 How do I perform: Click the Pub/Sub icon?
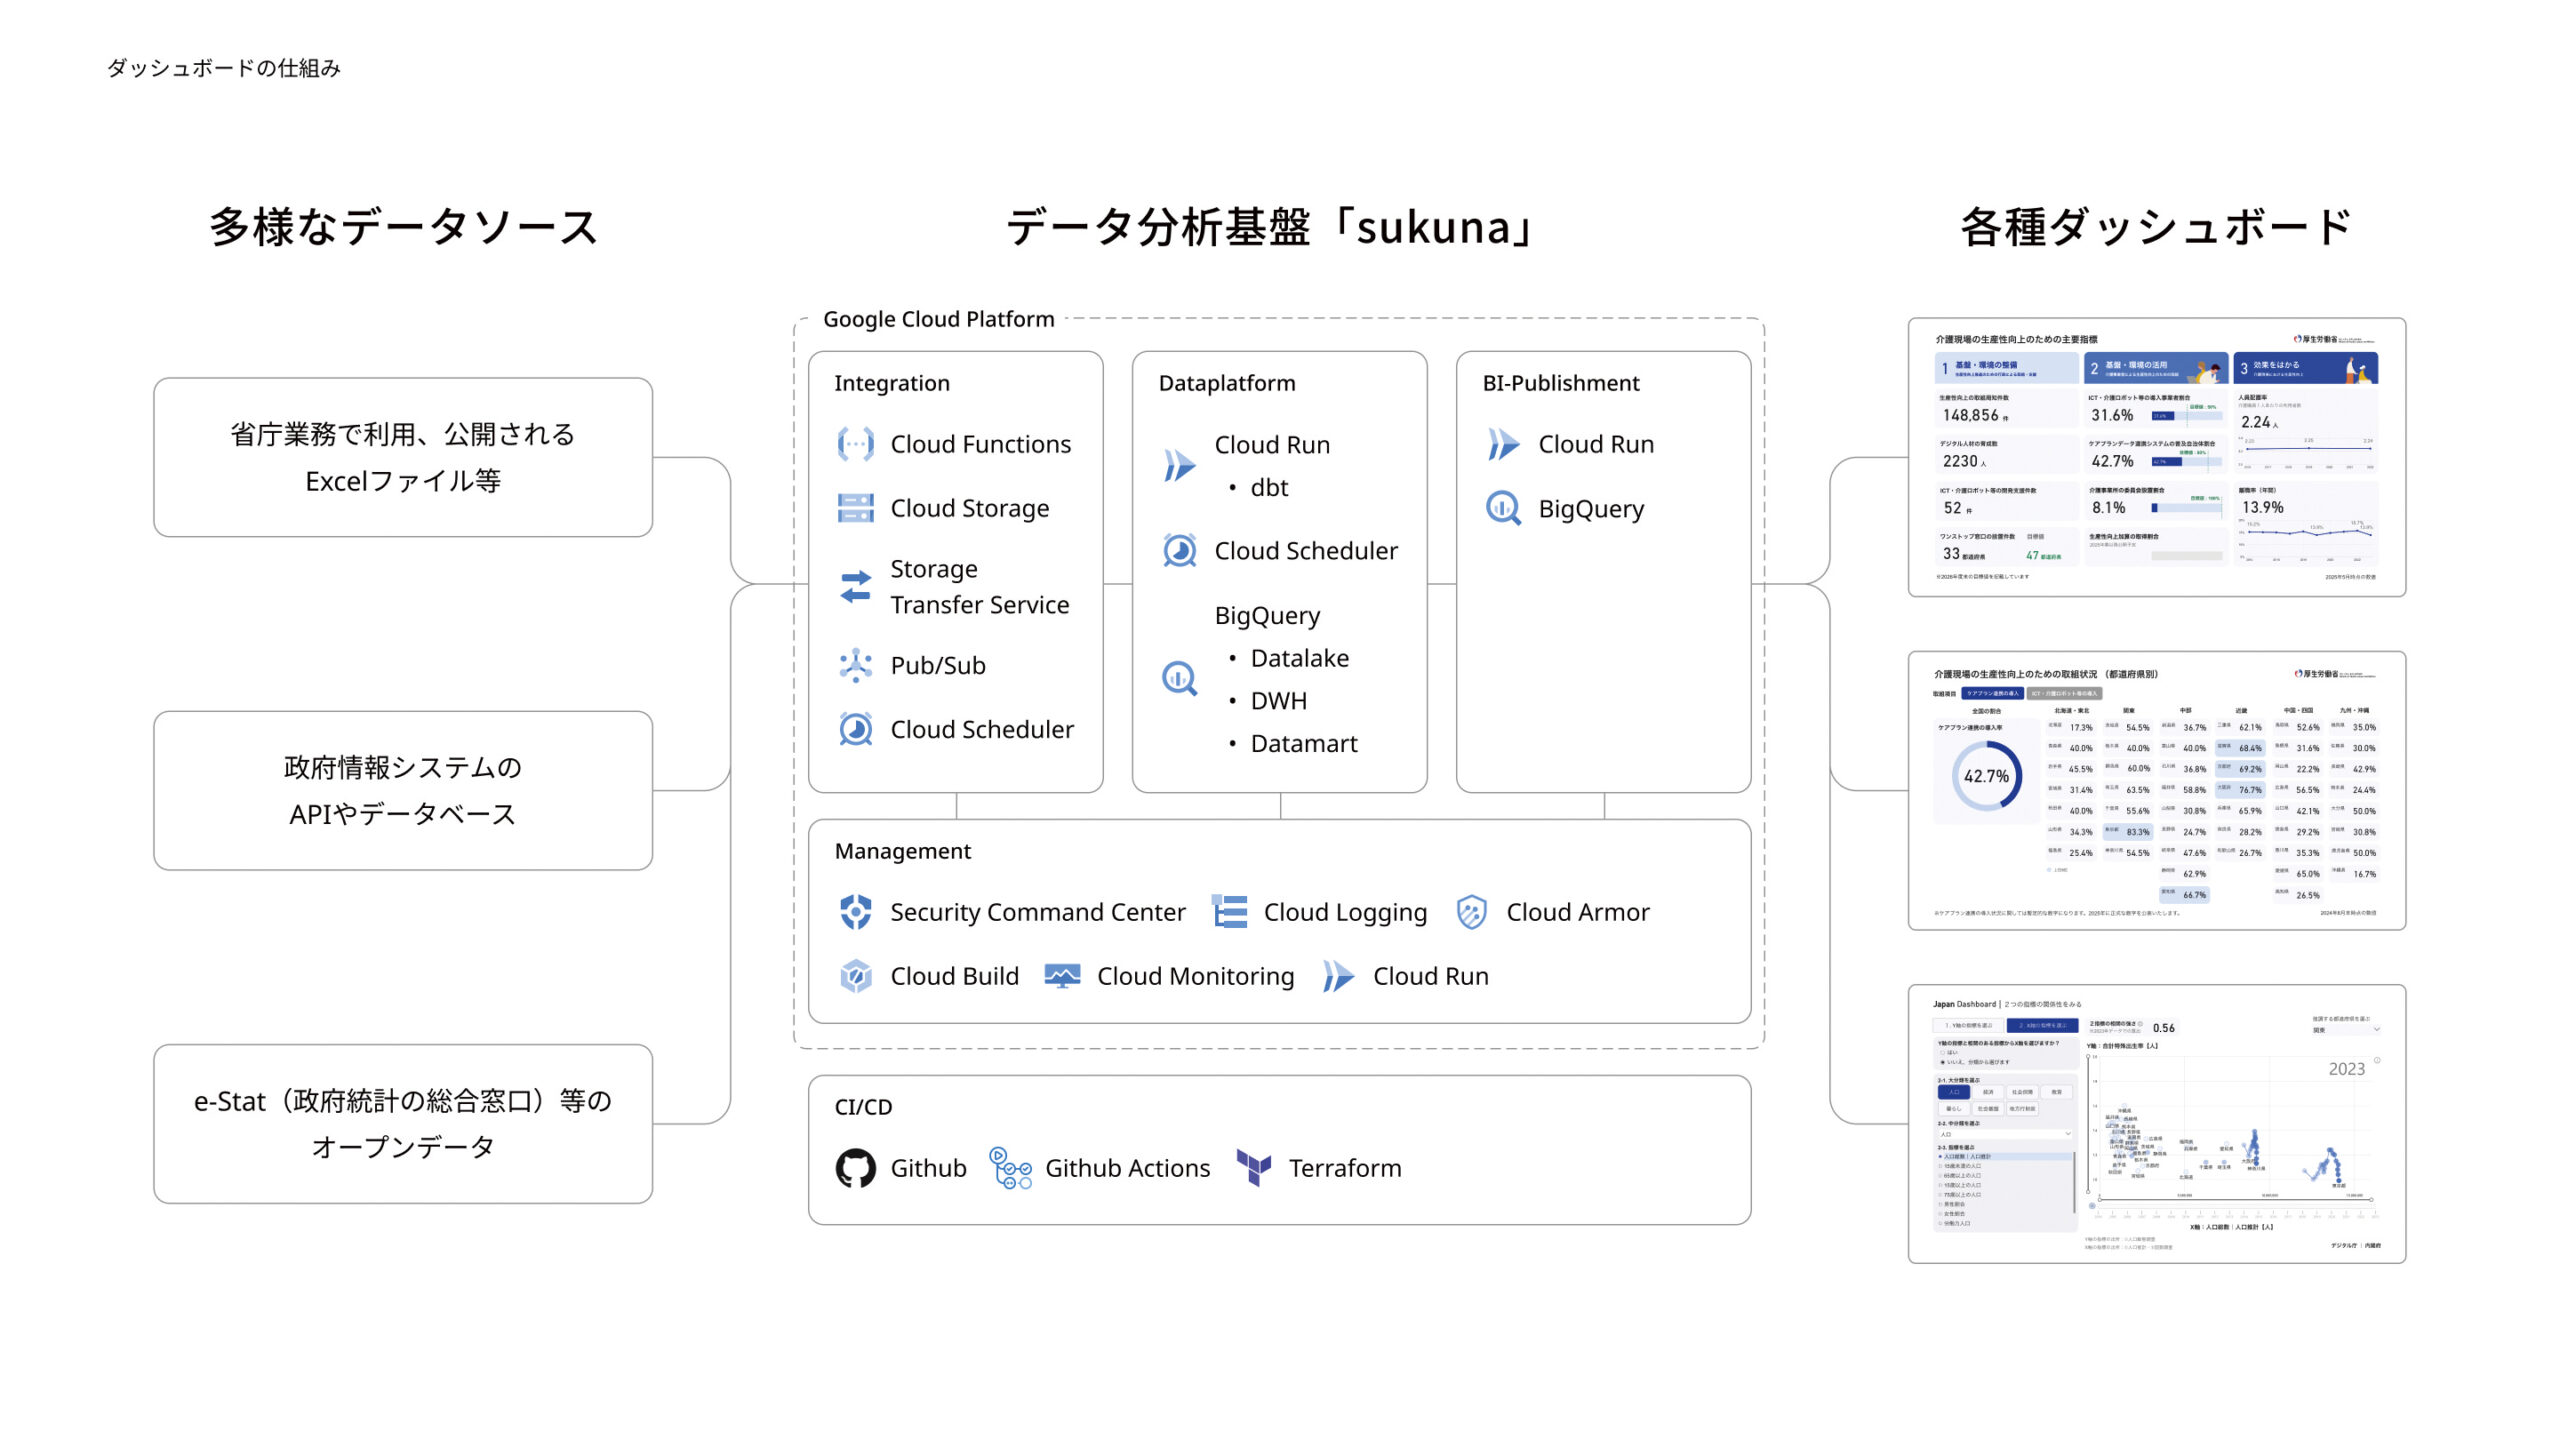point(855,665)
